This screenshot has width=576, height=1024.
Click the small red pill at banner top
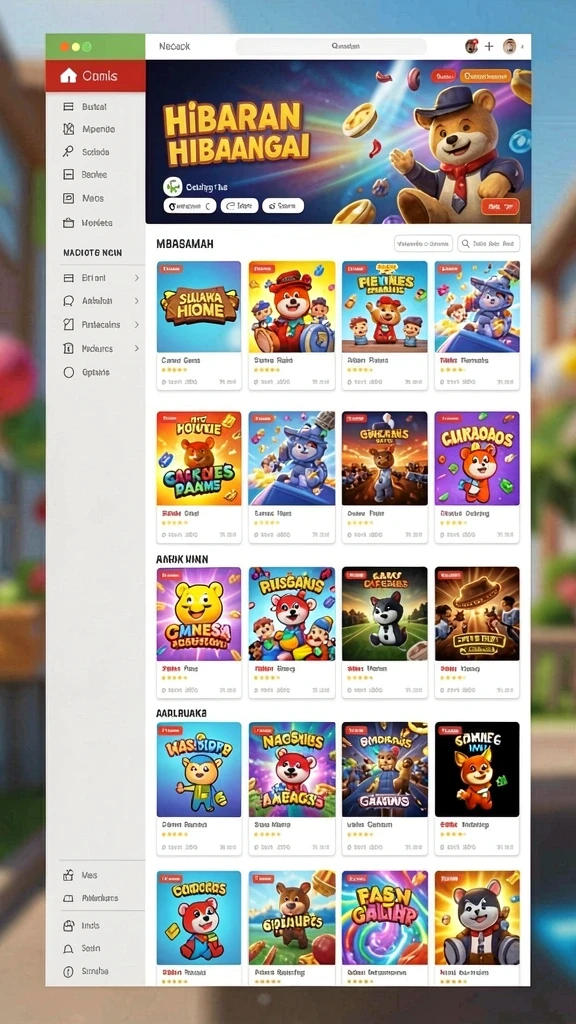(443, 76)
